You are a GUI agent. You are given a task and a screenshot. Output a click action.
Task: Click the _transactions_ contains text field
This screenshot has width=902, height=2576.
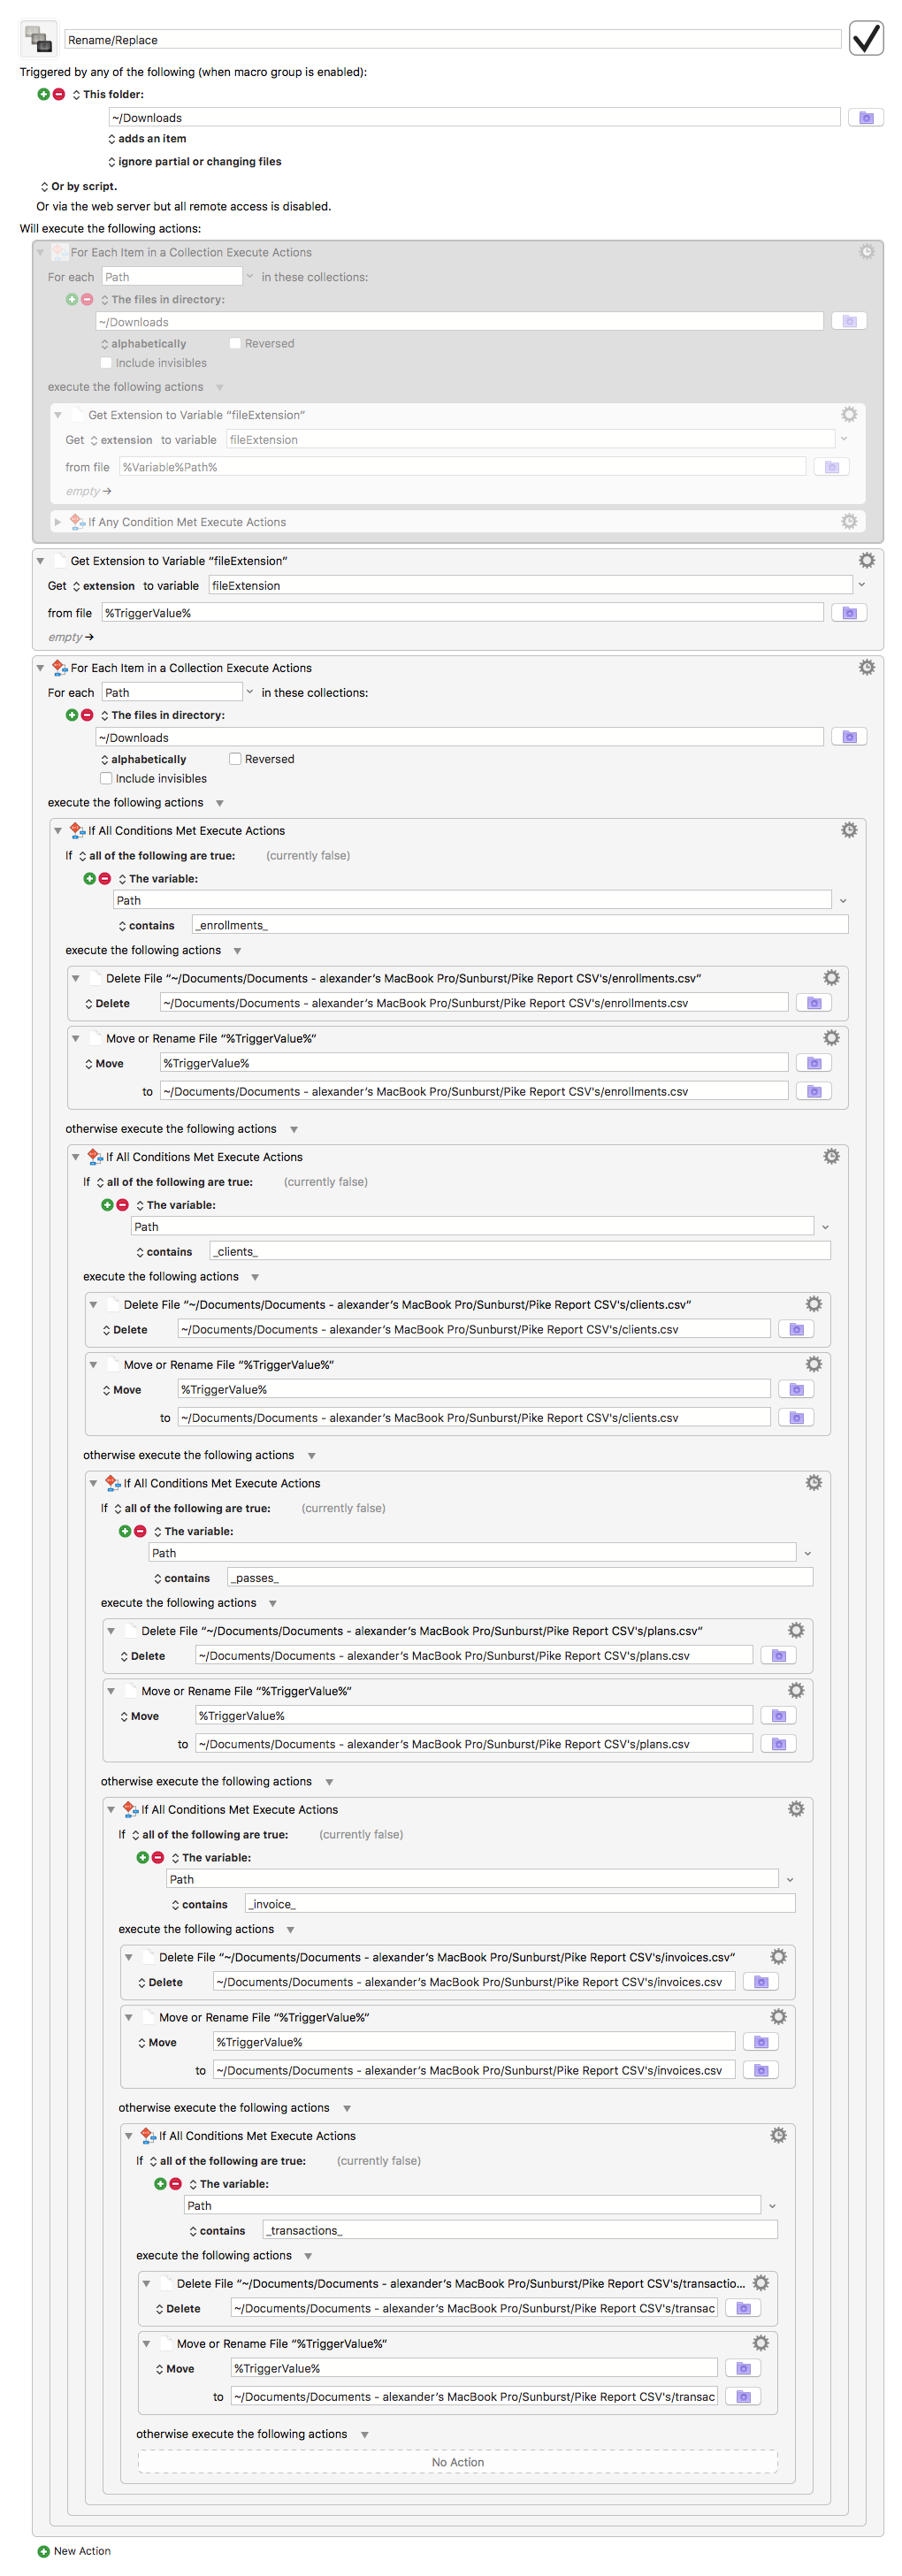coord(520,2231)
